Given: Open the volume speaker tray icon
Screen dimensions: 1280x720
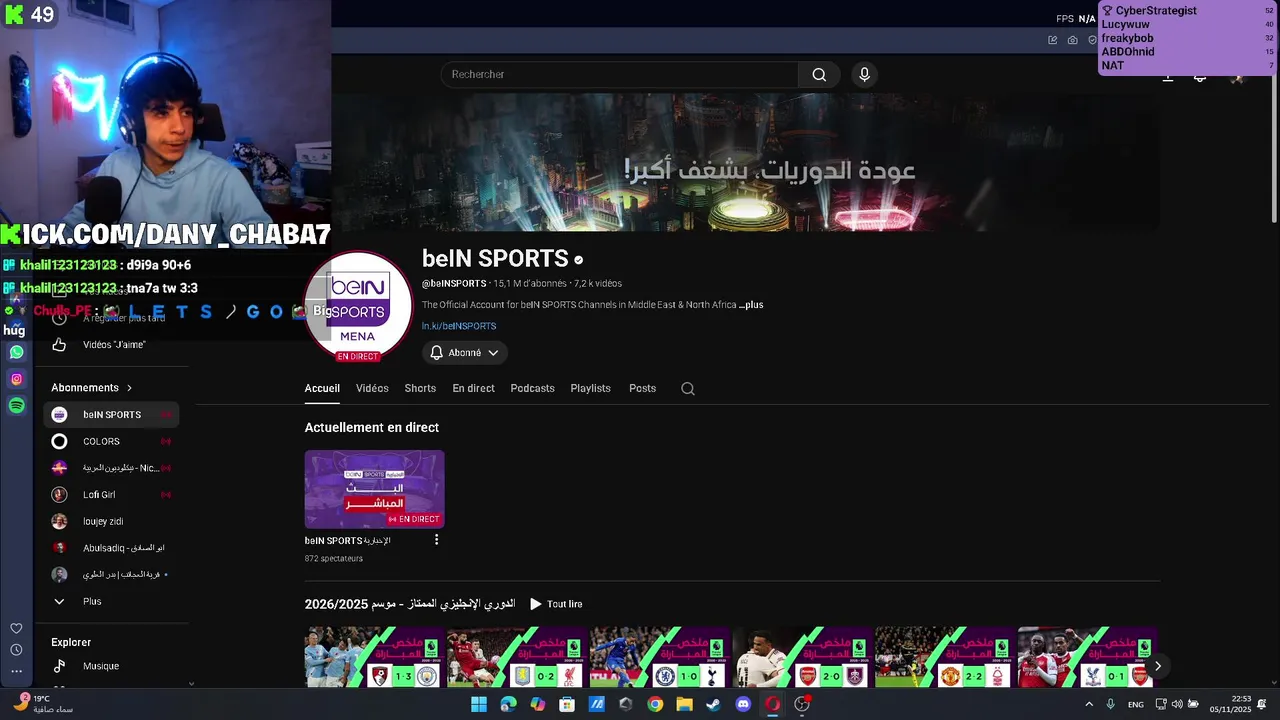Looking at the screenshot, I should click(x=1177, y=705).
